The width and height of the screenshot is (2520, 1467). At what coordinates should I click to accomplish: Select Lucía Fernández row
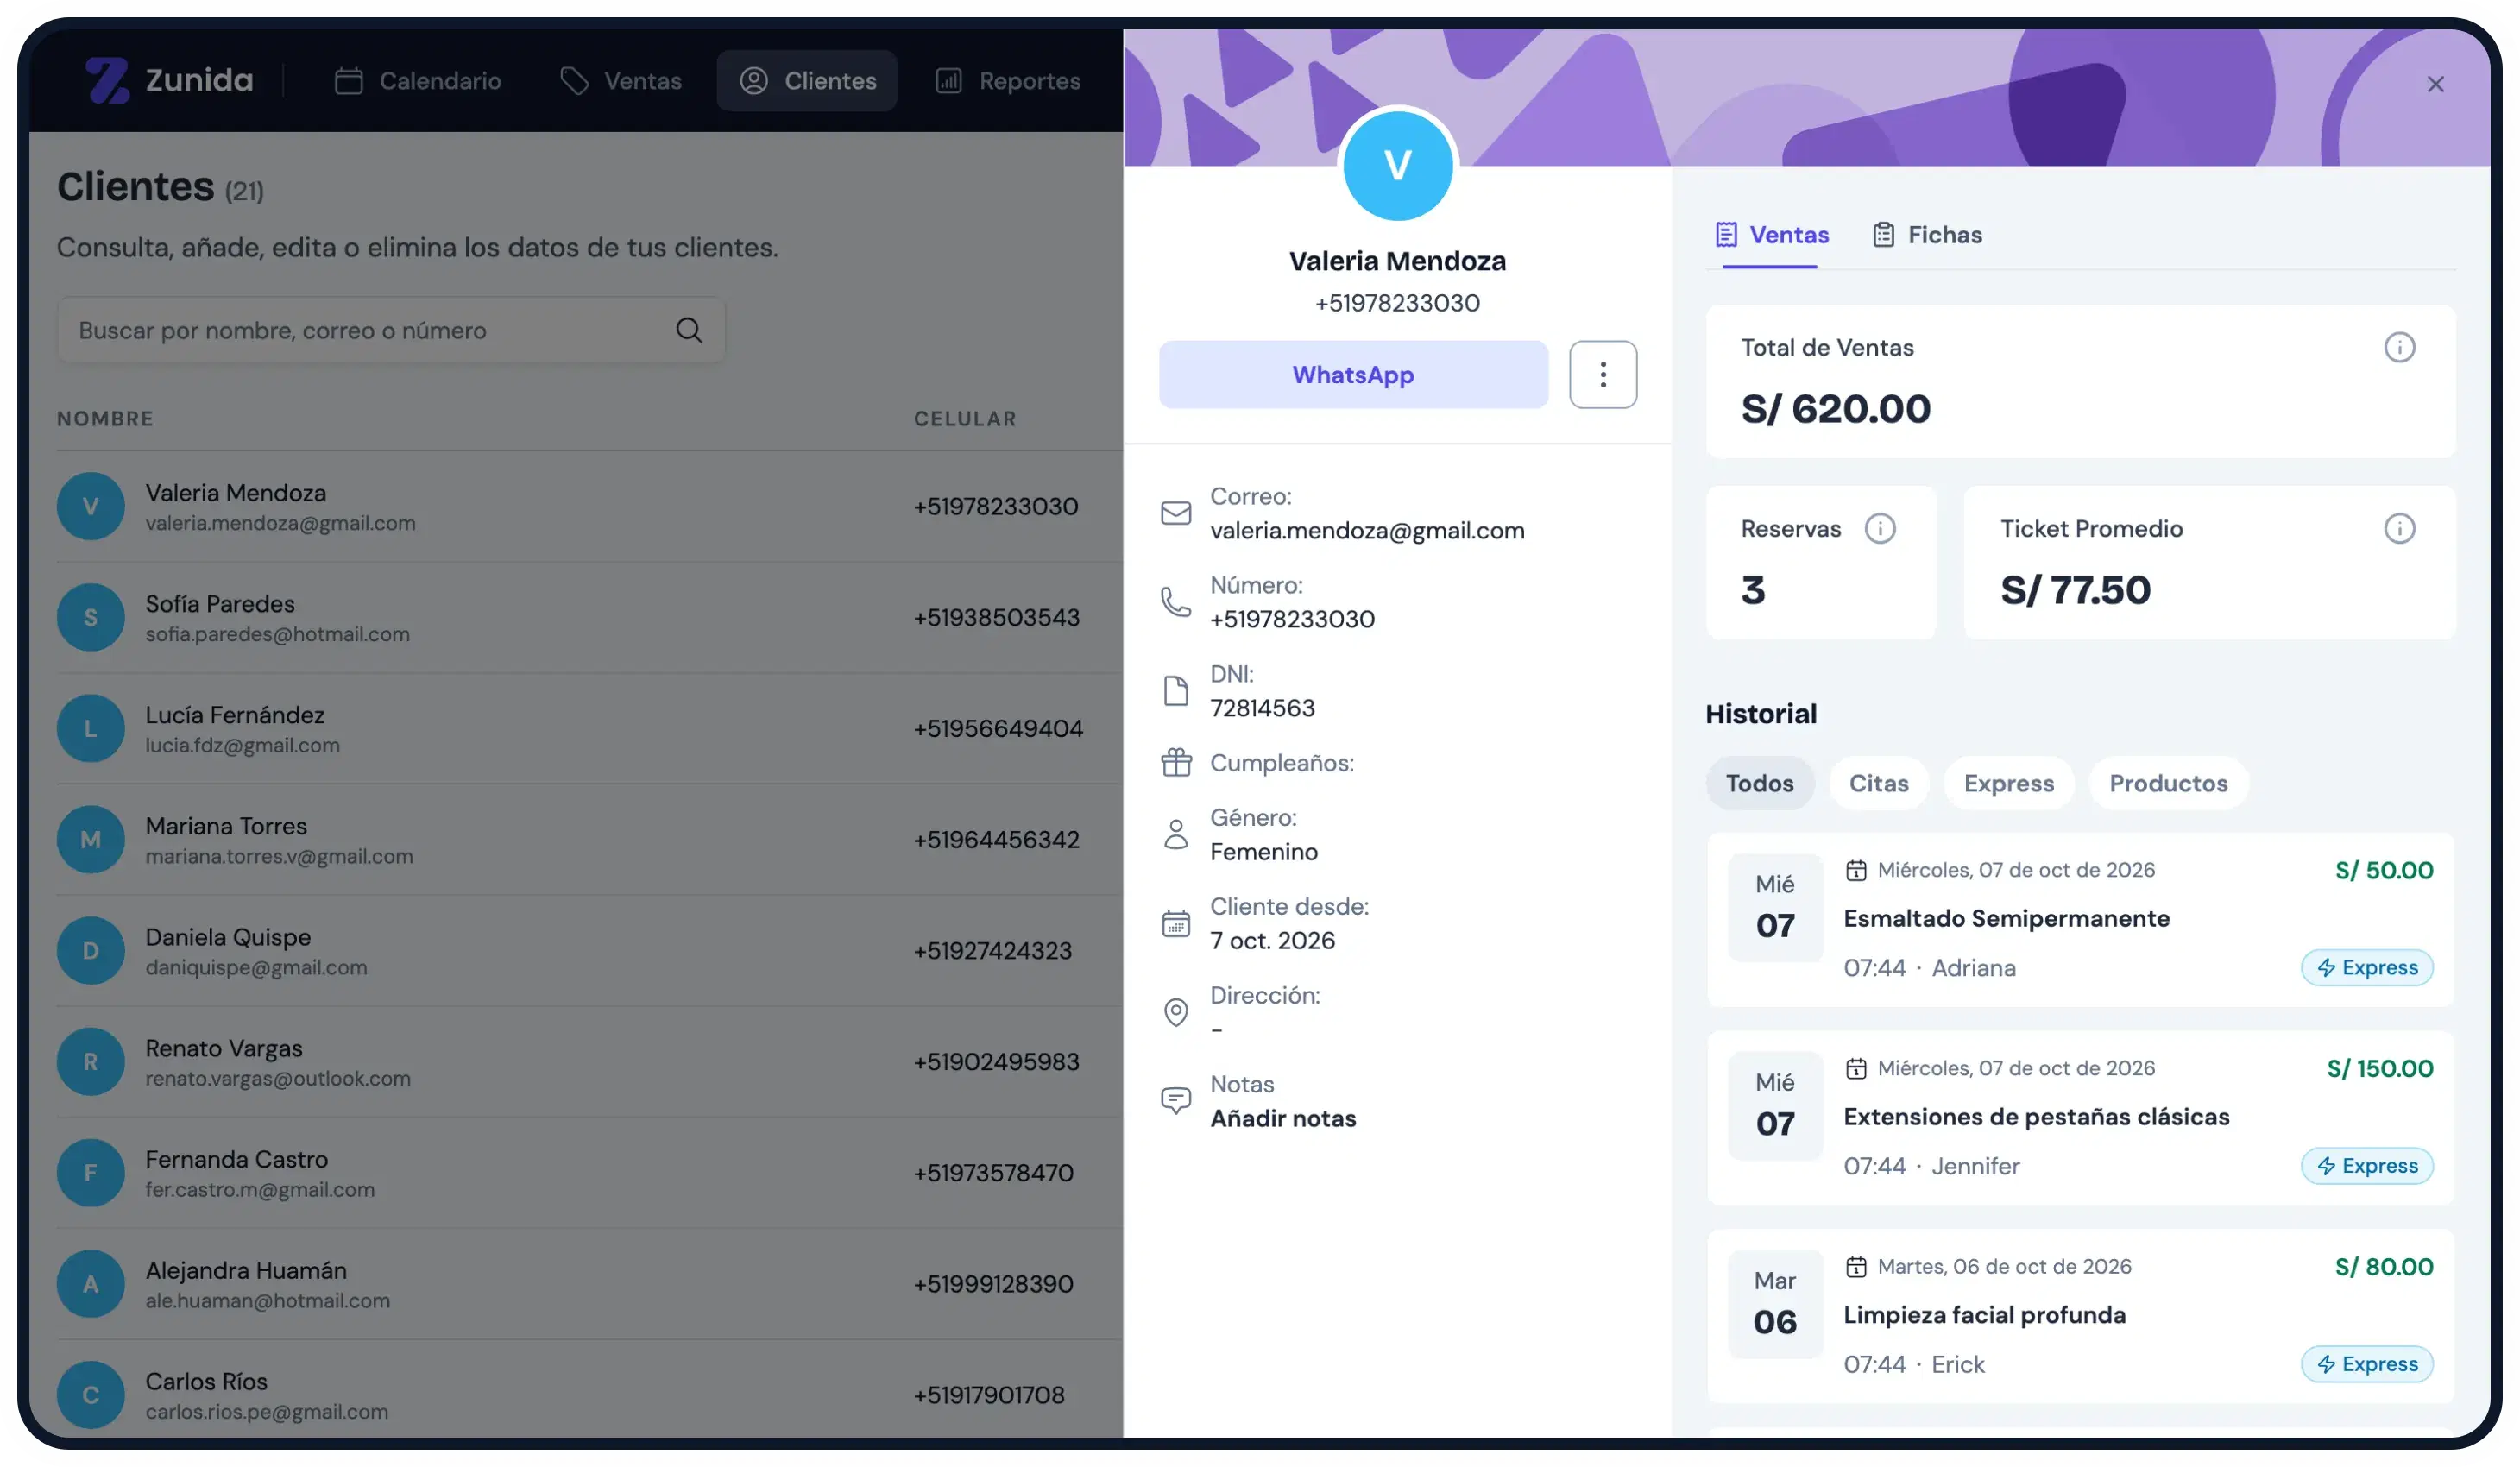pyautogui.click(x=590, y=728)
